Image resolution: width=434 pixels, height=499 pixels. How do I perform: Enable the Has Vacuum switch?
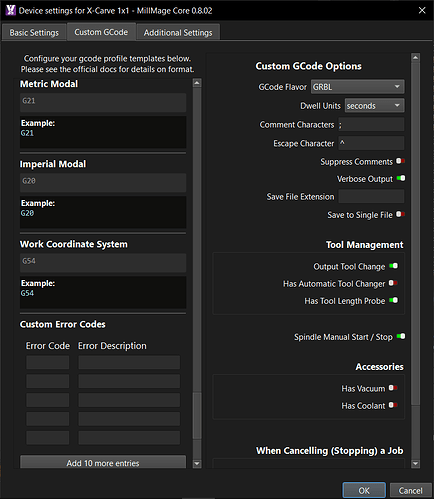(x=393, y=388)
